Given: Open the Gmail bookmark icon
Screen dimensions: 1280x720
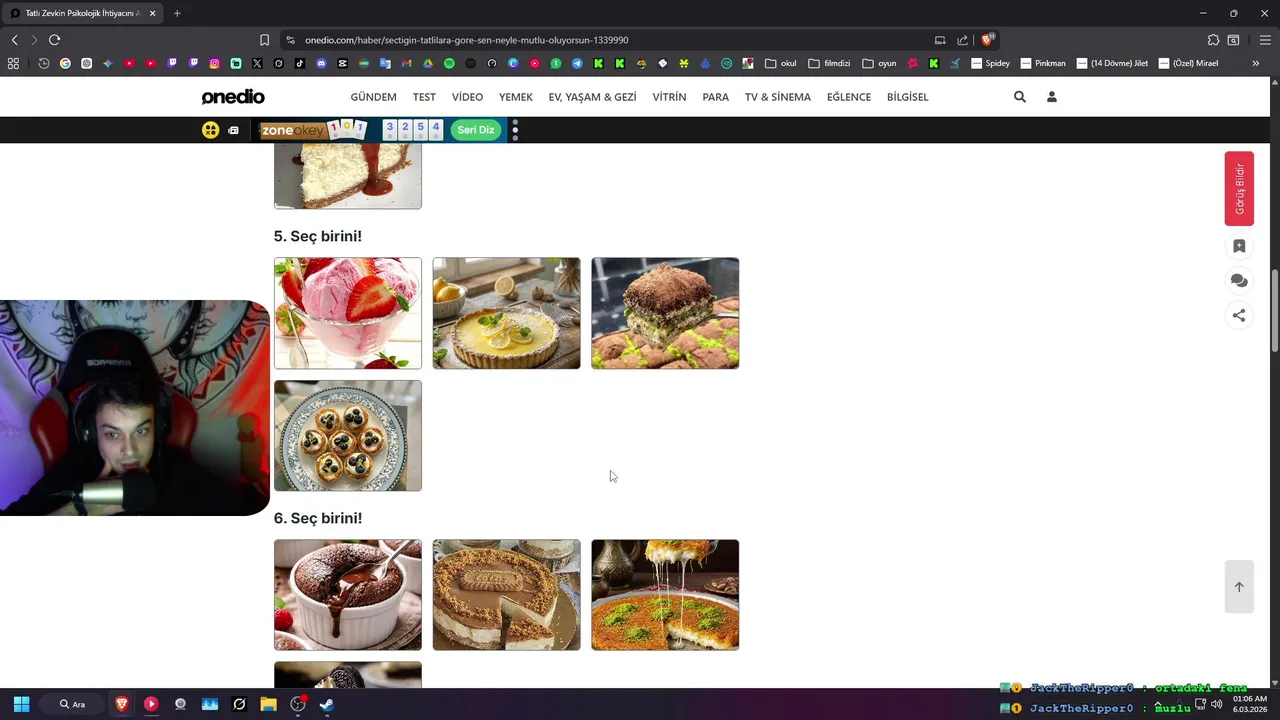Looking at the screenshot, I should 406,63.
